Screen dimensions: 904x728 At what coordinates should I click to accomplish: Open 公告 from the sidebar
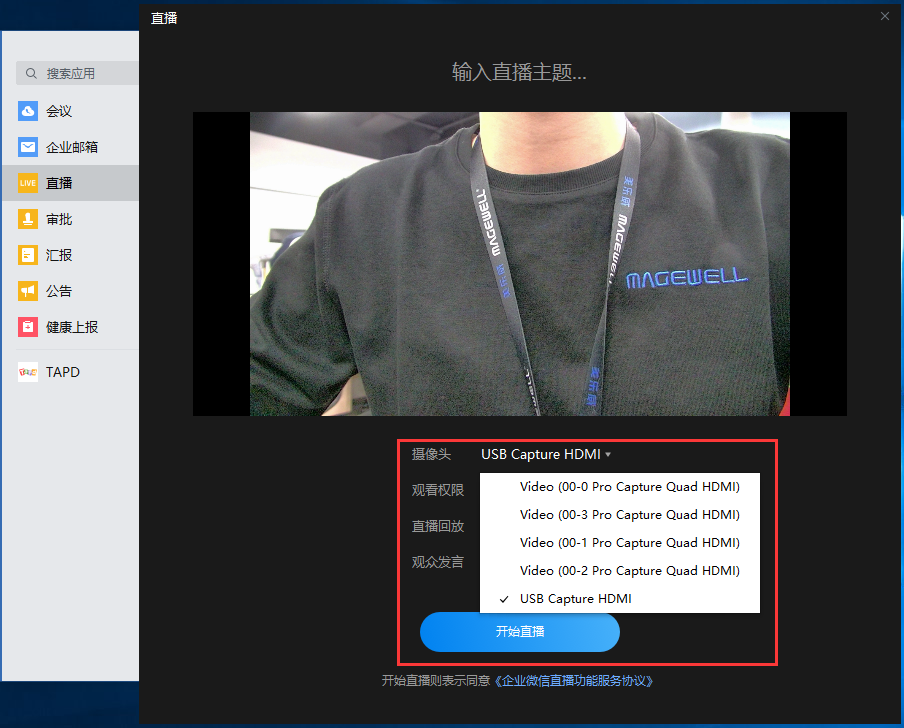[x=70, y=291]
